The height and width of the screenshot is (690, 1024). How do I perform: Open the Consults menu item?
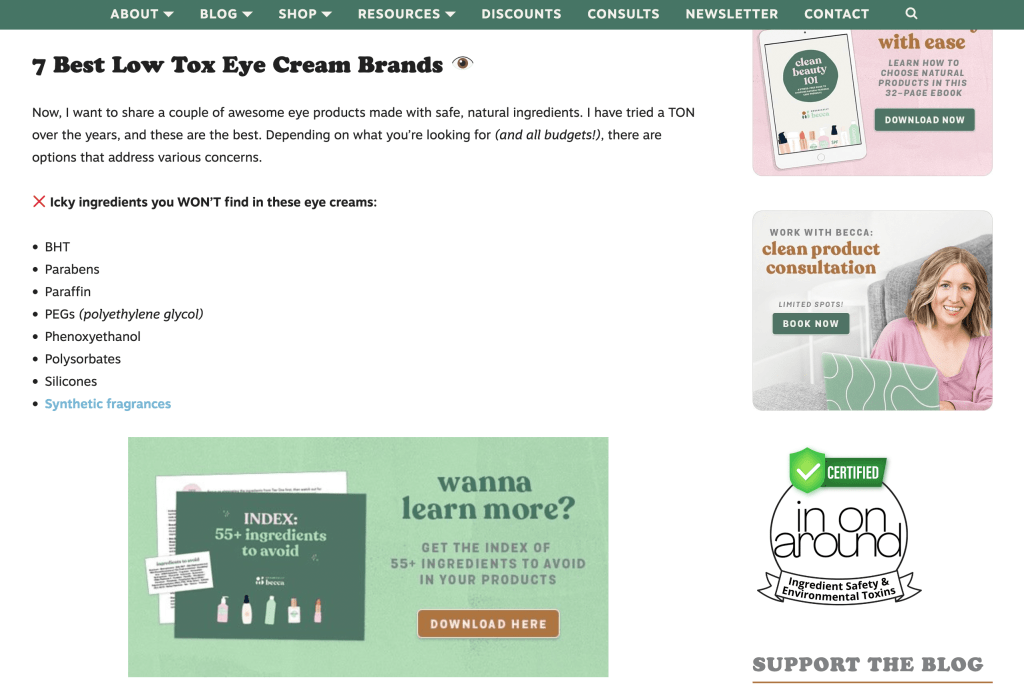pyautogui.click(x=623, y=14)
